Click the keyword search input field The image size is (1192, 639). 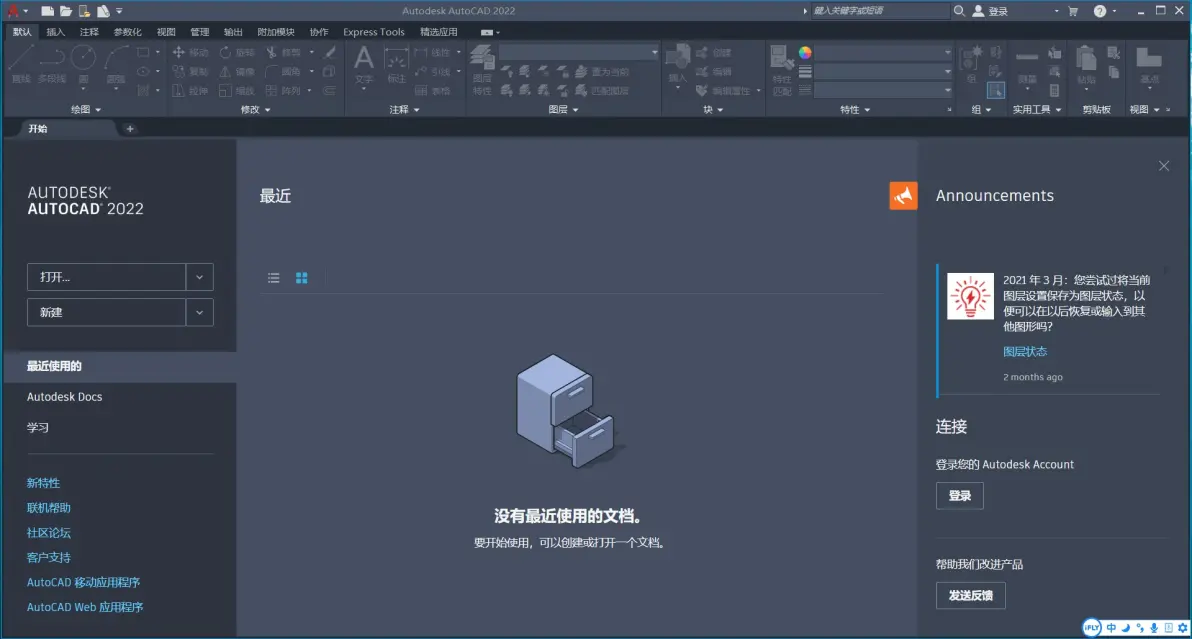(x=880, y=11)
